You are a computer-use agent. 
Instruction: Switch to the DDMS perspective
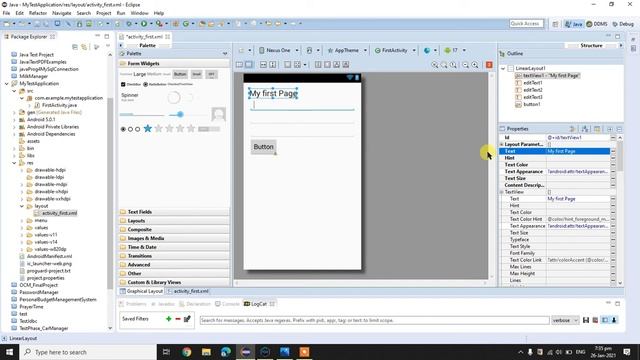point(597,24)
